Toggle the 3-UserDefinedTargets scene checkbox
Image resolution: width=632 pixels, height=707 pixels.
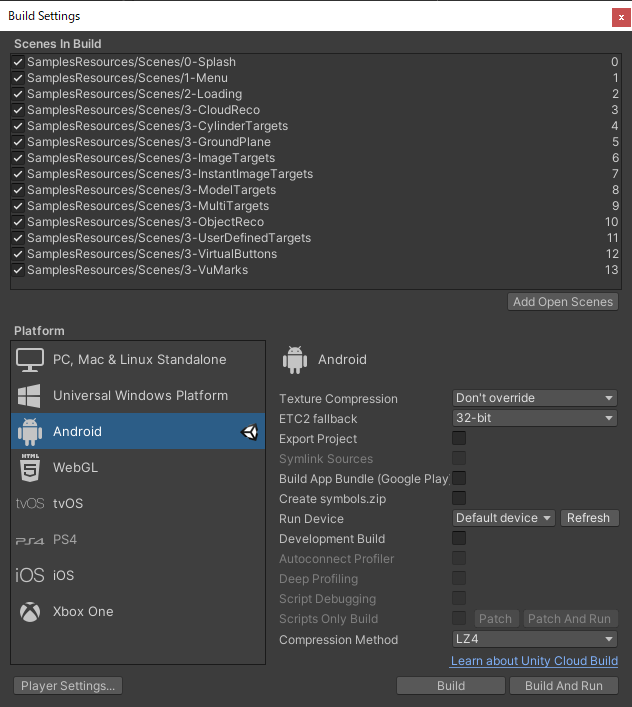coord(18,238)
